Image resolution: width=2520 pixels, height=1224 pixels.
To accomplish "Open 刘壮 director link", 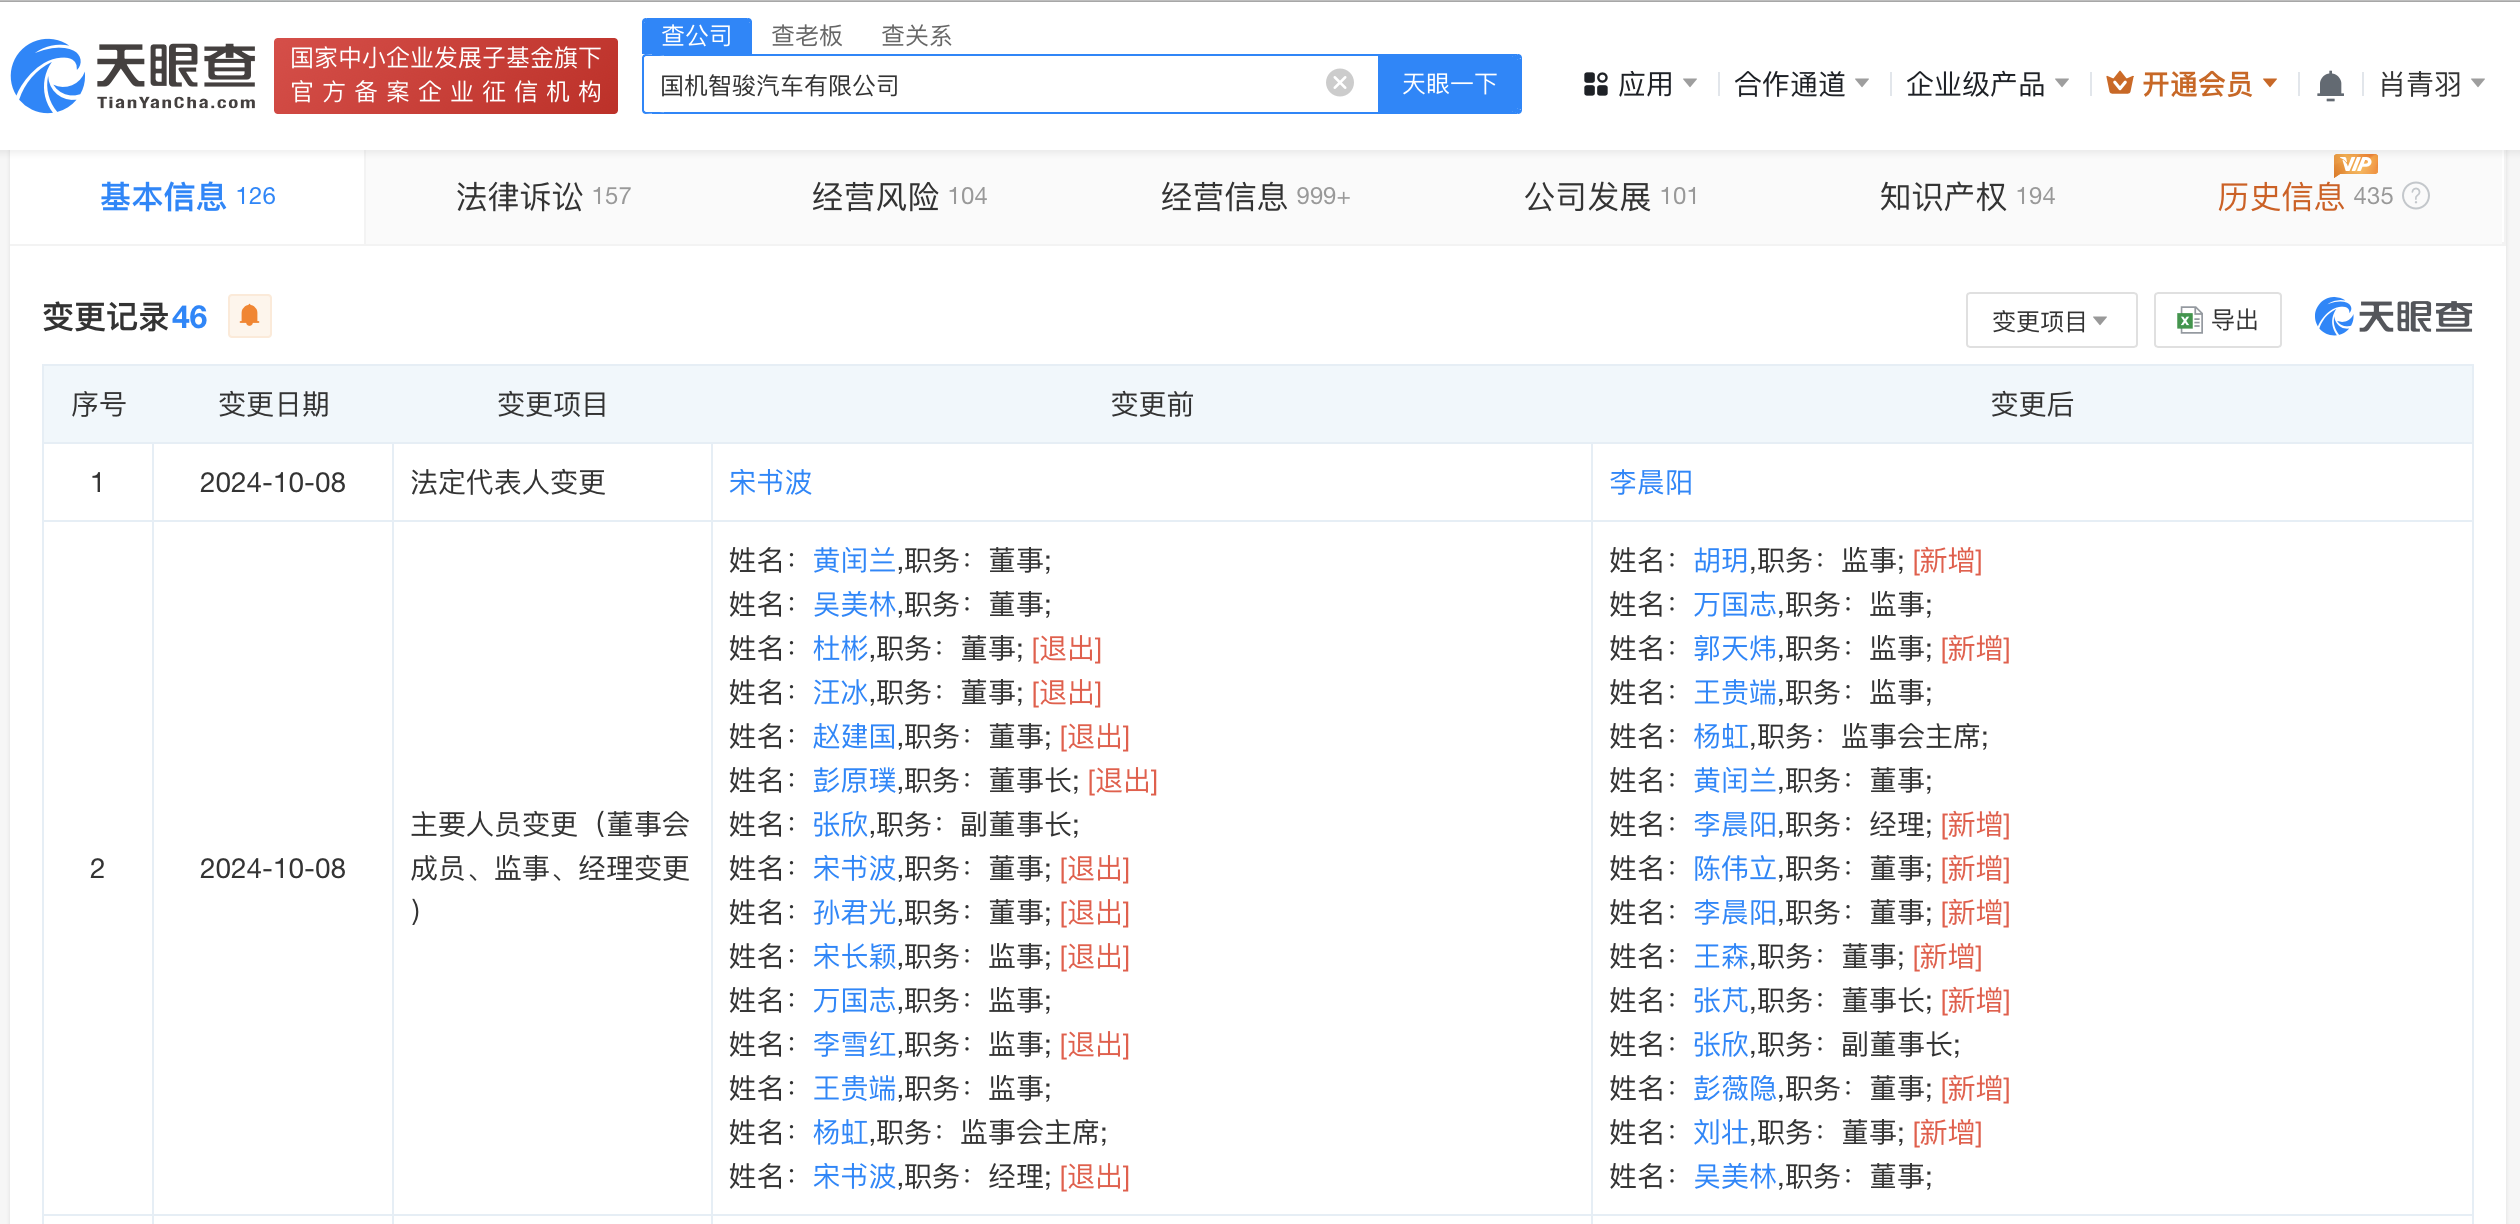I will click(1720, 1132).
